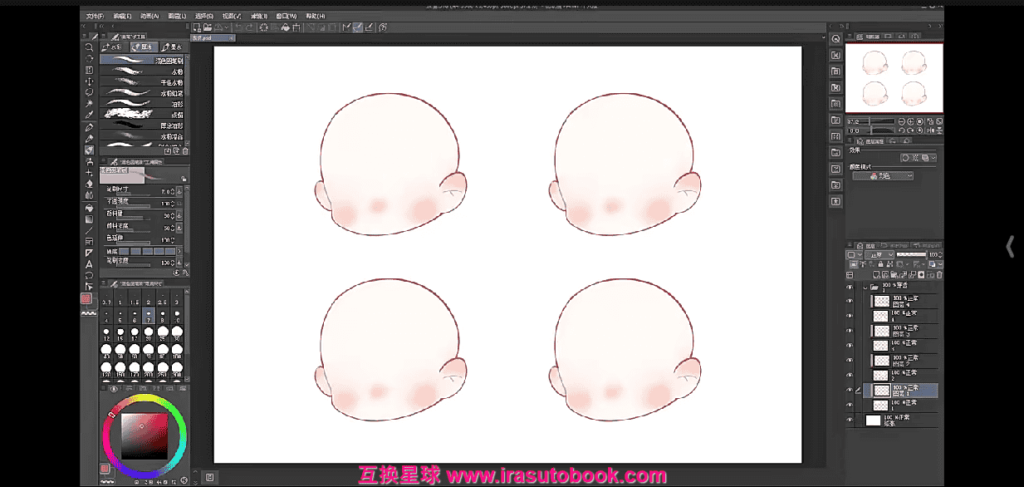
Task: Toggle the active snap to special ruler icon
Action: pos(357,27)
